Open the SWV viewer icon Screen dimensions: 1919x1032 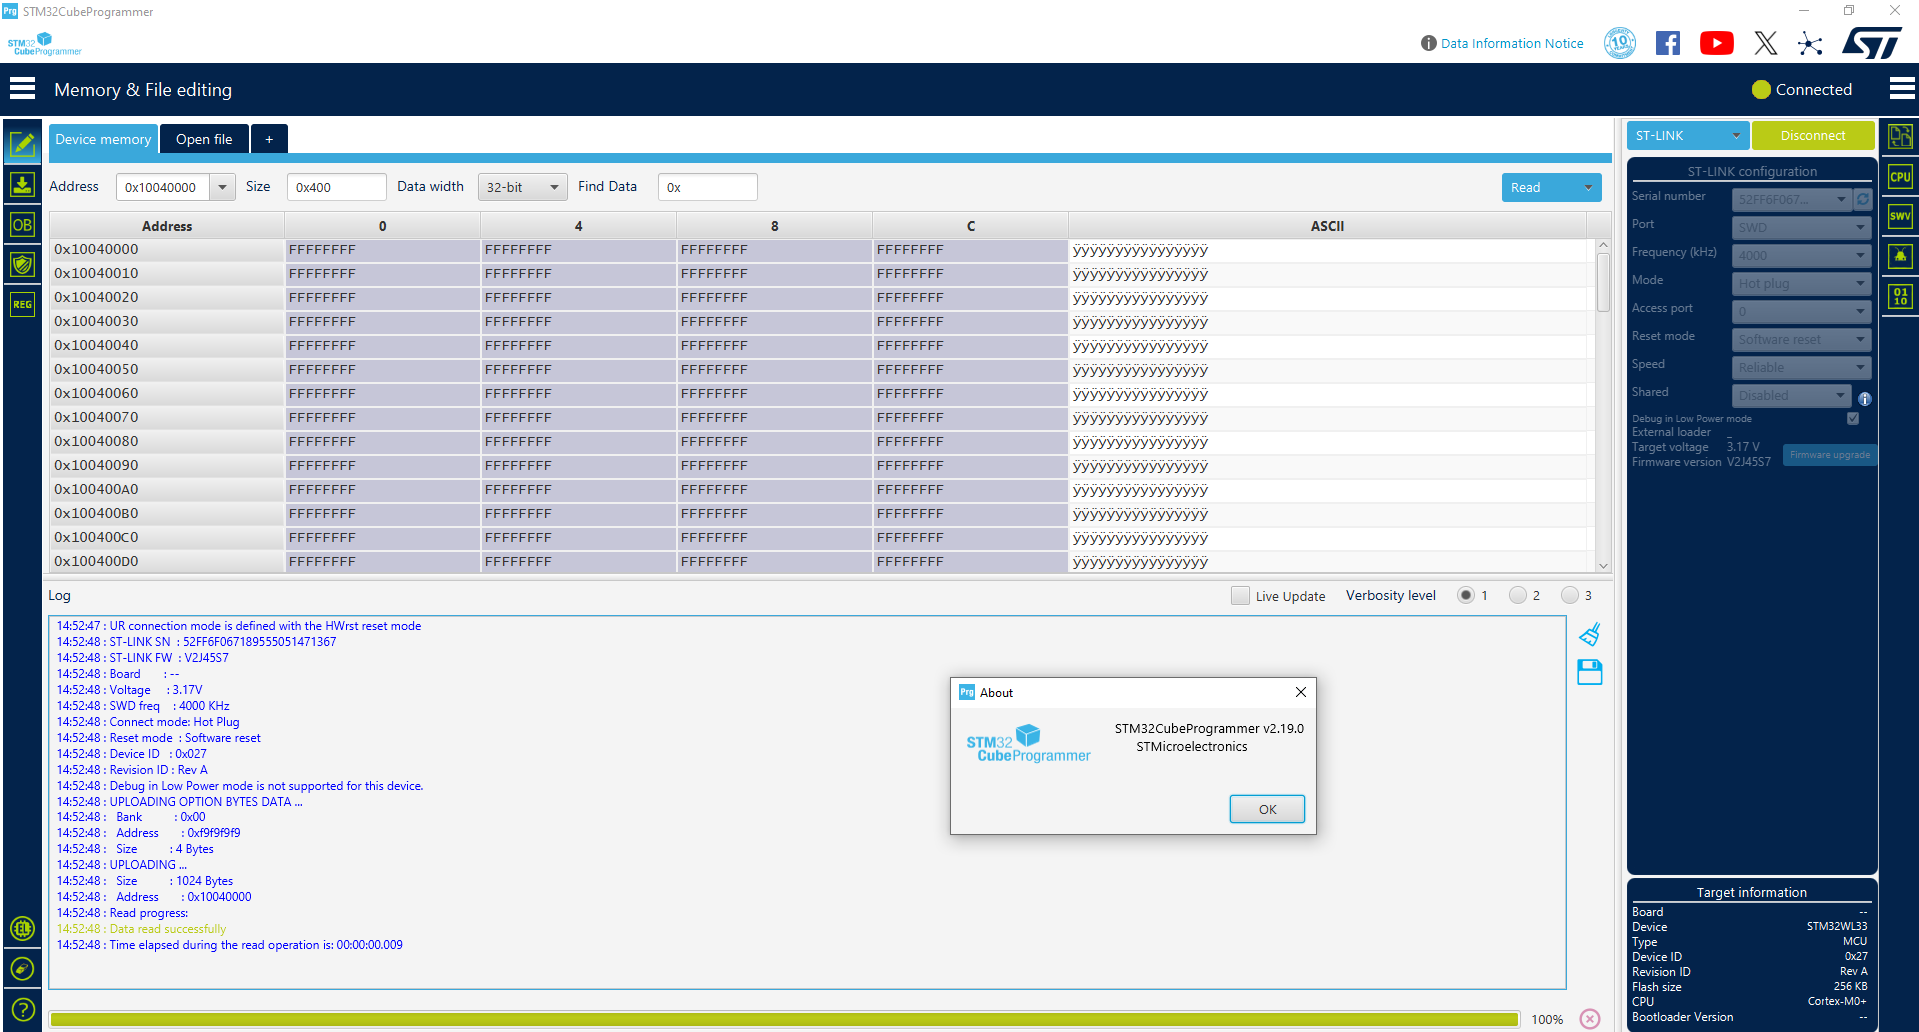[1900, 216]
